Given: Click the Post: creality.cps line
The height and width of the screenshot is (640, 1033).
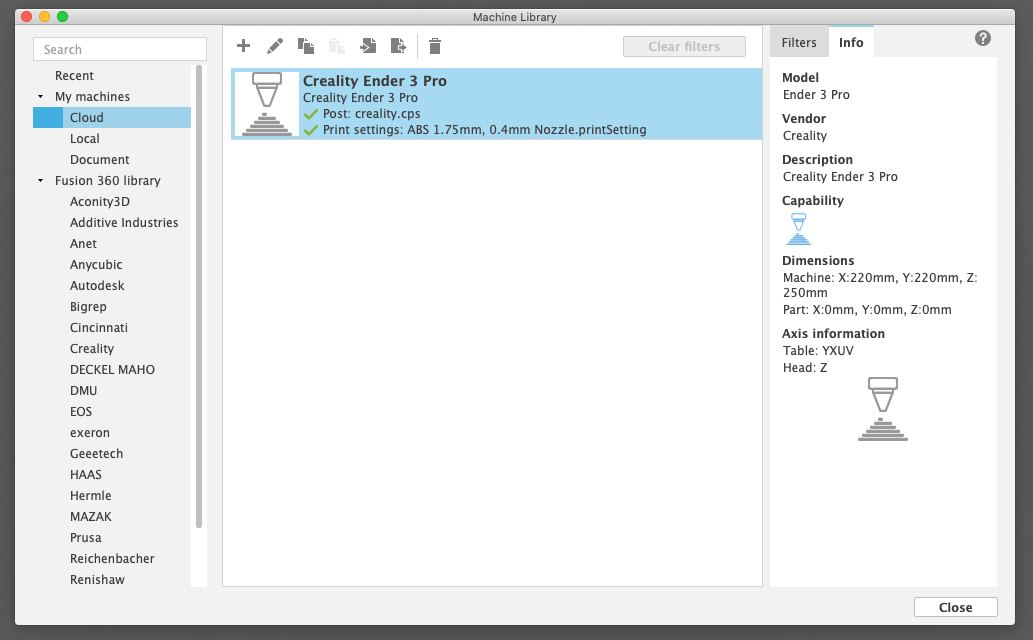Looking at the screenshot, I should click(371, 113).
